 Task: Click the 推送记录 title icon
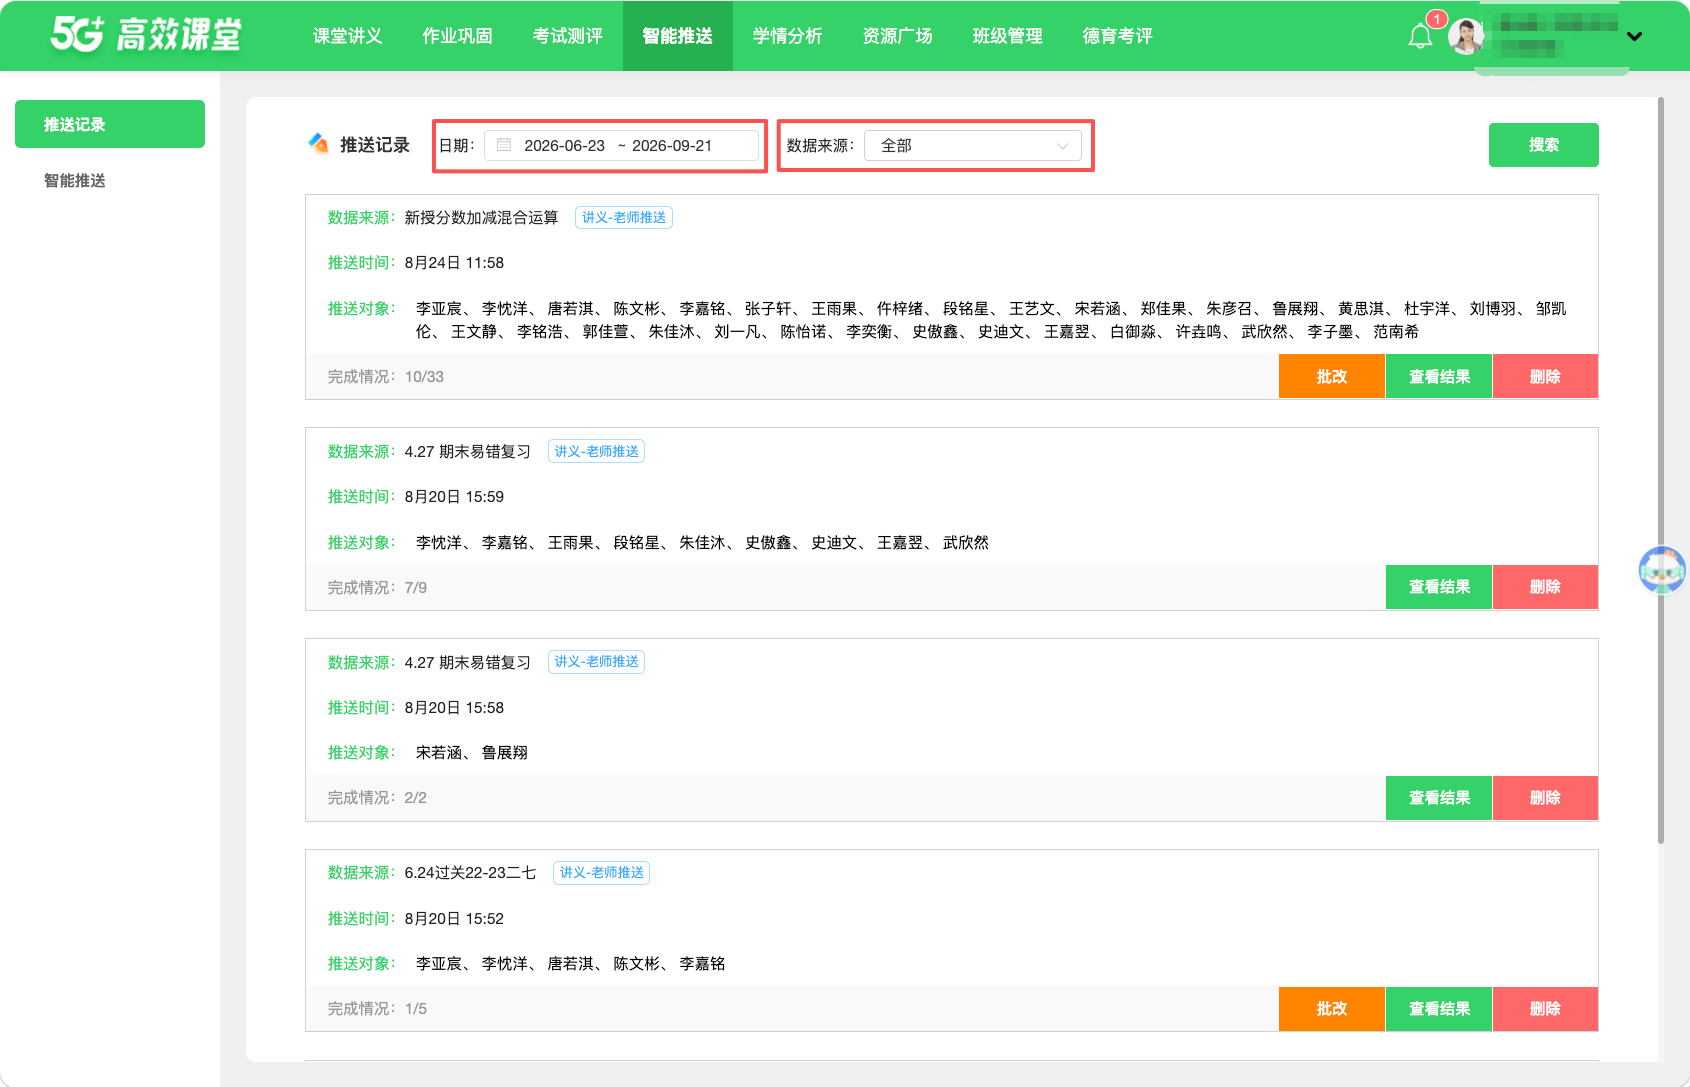click(318, 144)
